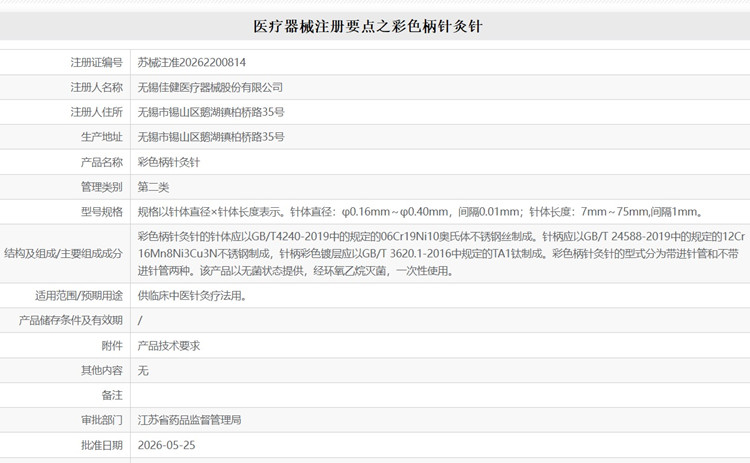Click the page title 医疗器械注册要点之彩色柄针灸针
This screenshot has width=750, height=463.
367,26
